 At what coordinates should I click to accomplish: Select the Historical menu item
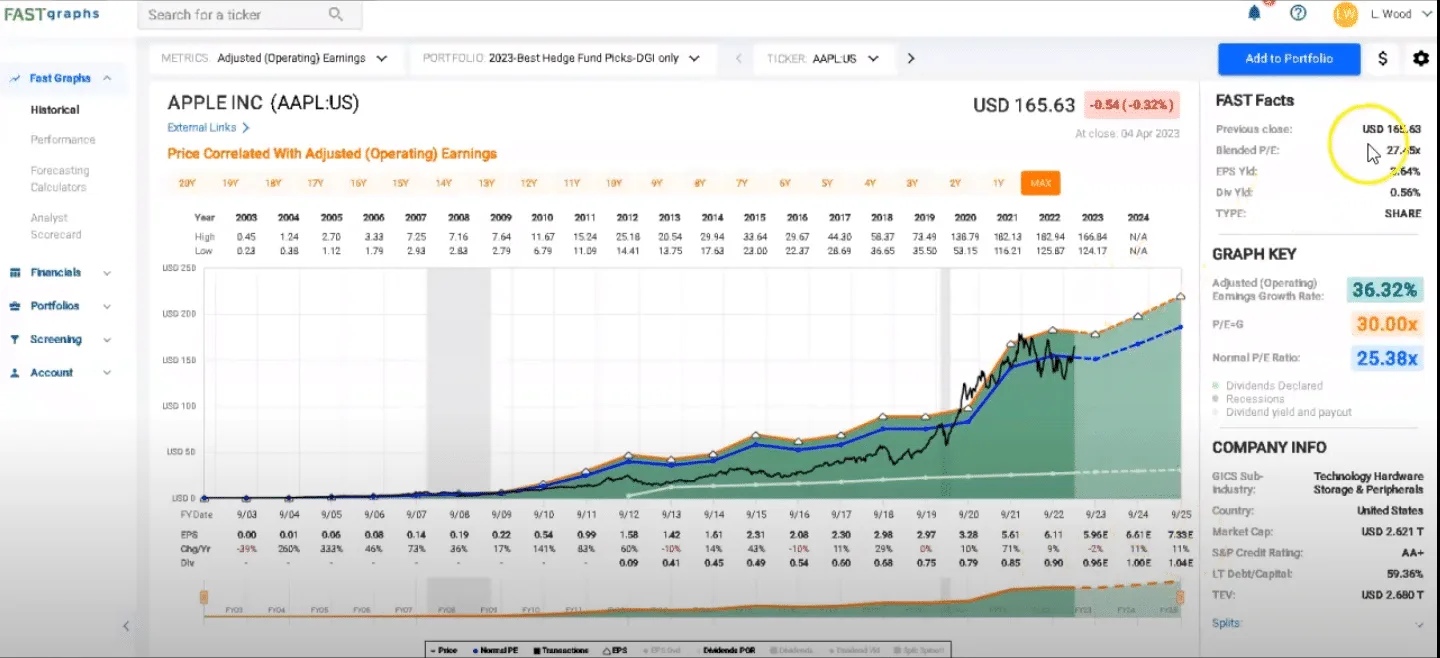(x=55, y=110)
